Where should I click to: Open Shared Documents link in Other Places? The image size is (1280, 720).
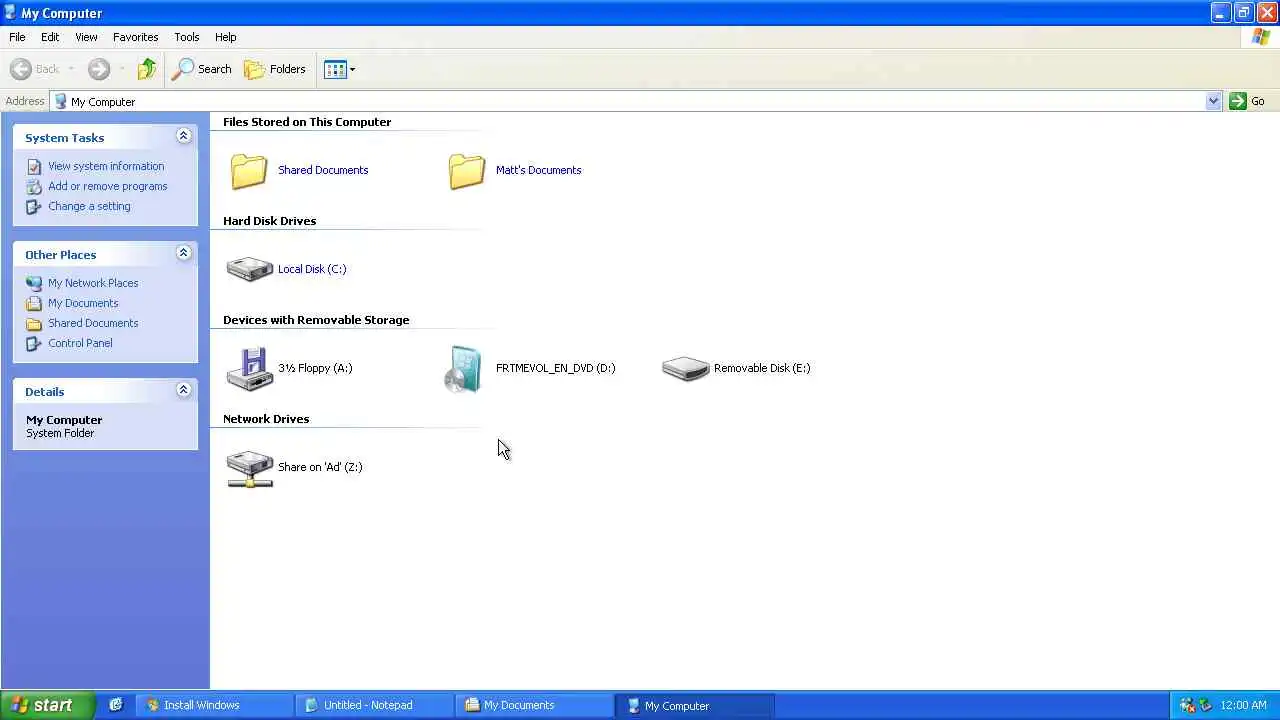click(x=93, y=323)
